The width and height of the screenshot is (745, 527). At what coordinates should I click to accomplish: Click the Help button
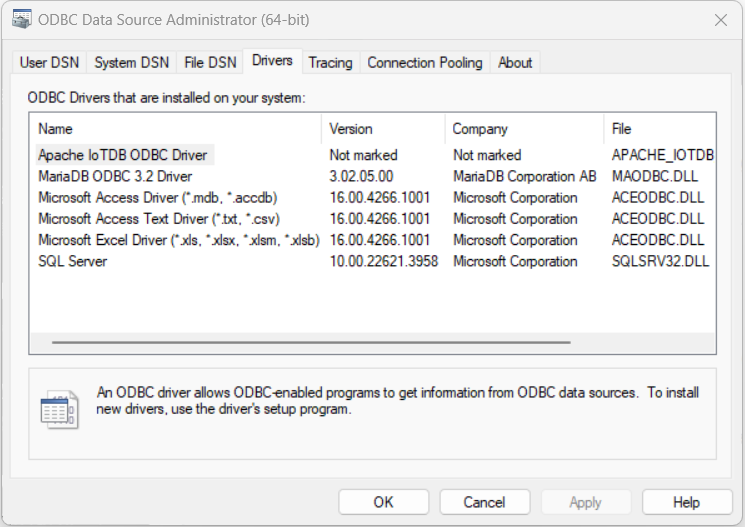tap(686, 502)
